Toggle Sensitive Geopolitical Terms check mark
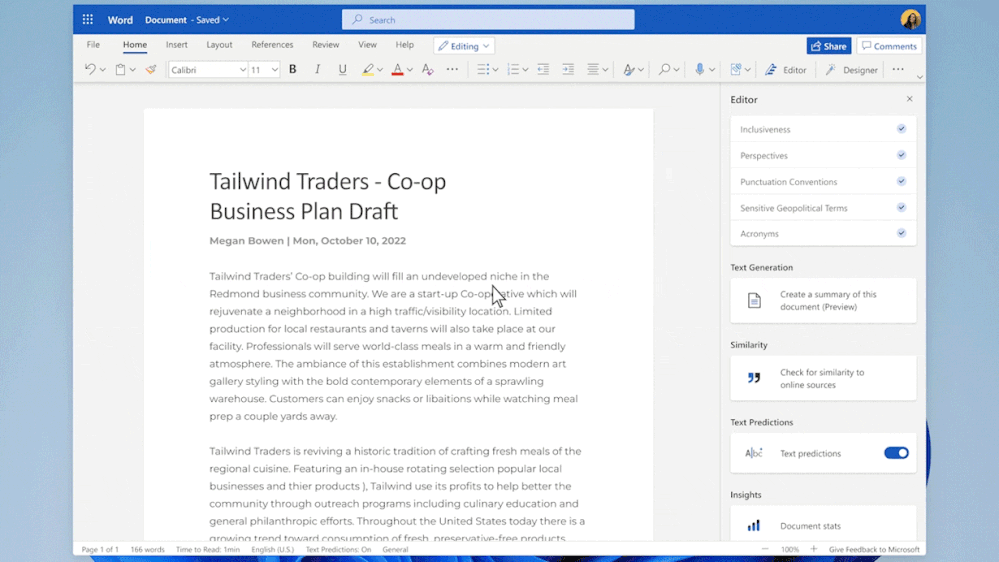 pyautogui.click(x=901, y=207)
